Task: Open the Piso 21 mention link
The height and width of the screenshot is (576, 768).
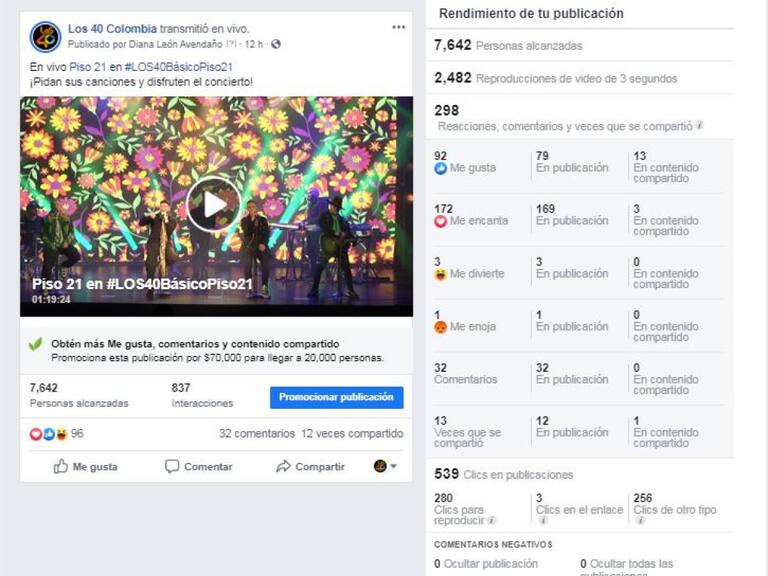Action: (x=89, y=66)
